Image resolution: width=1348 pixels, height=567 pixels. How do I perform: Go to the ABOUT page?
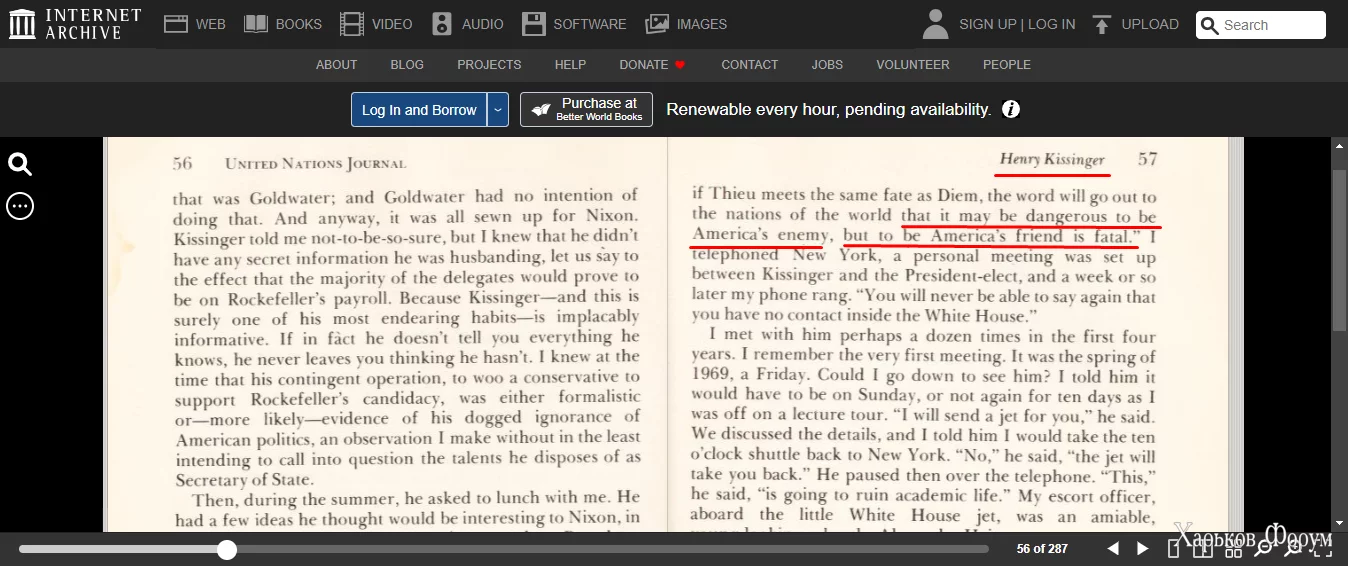(336, 65)
